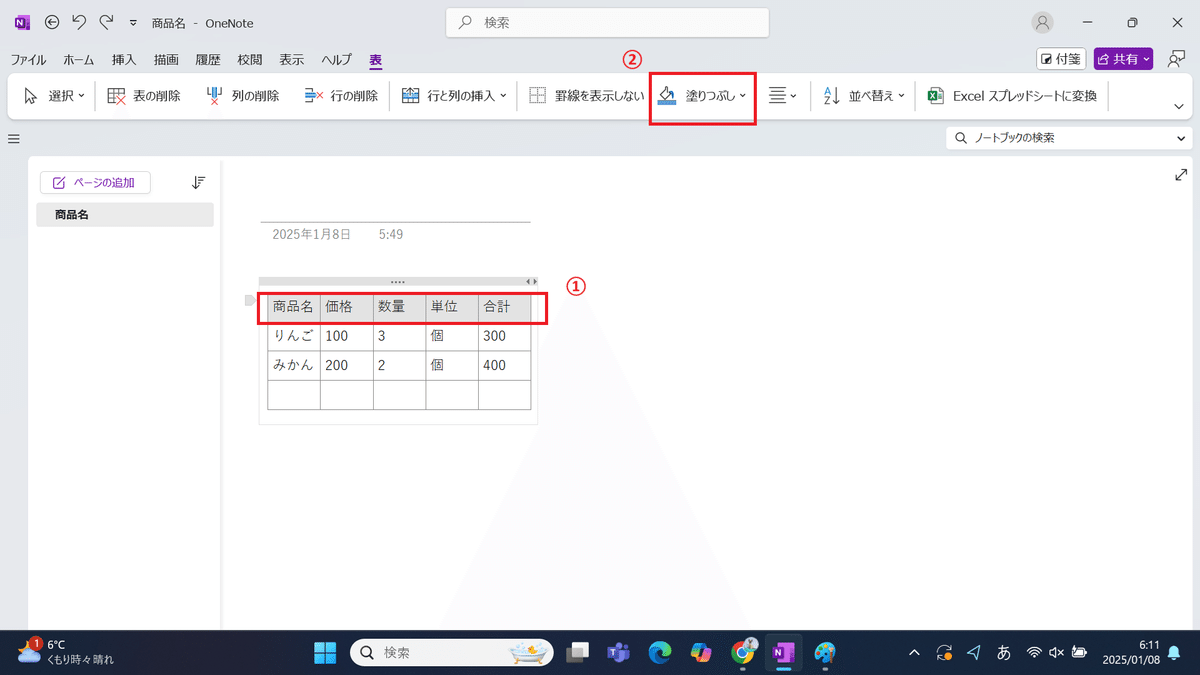Redo the last action
Viewport: 1200px width, 675px height.
point(105,22)
